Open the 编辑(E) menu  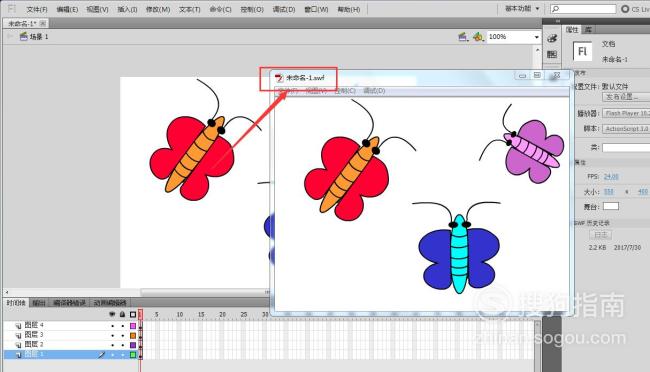click(x=67, y=9)
